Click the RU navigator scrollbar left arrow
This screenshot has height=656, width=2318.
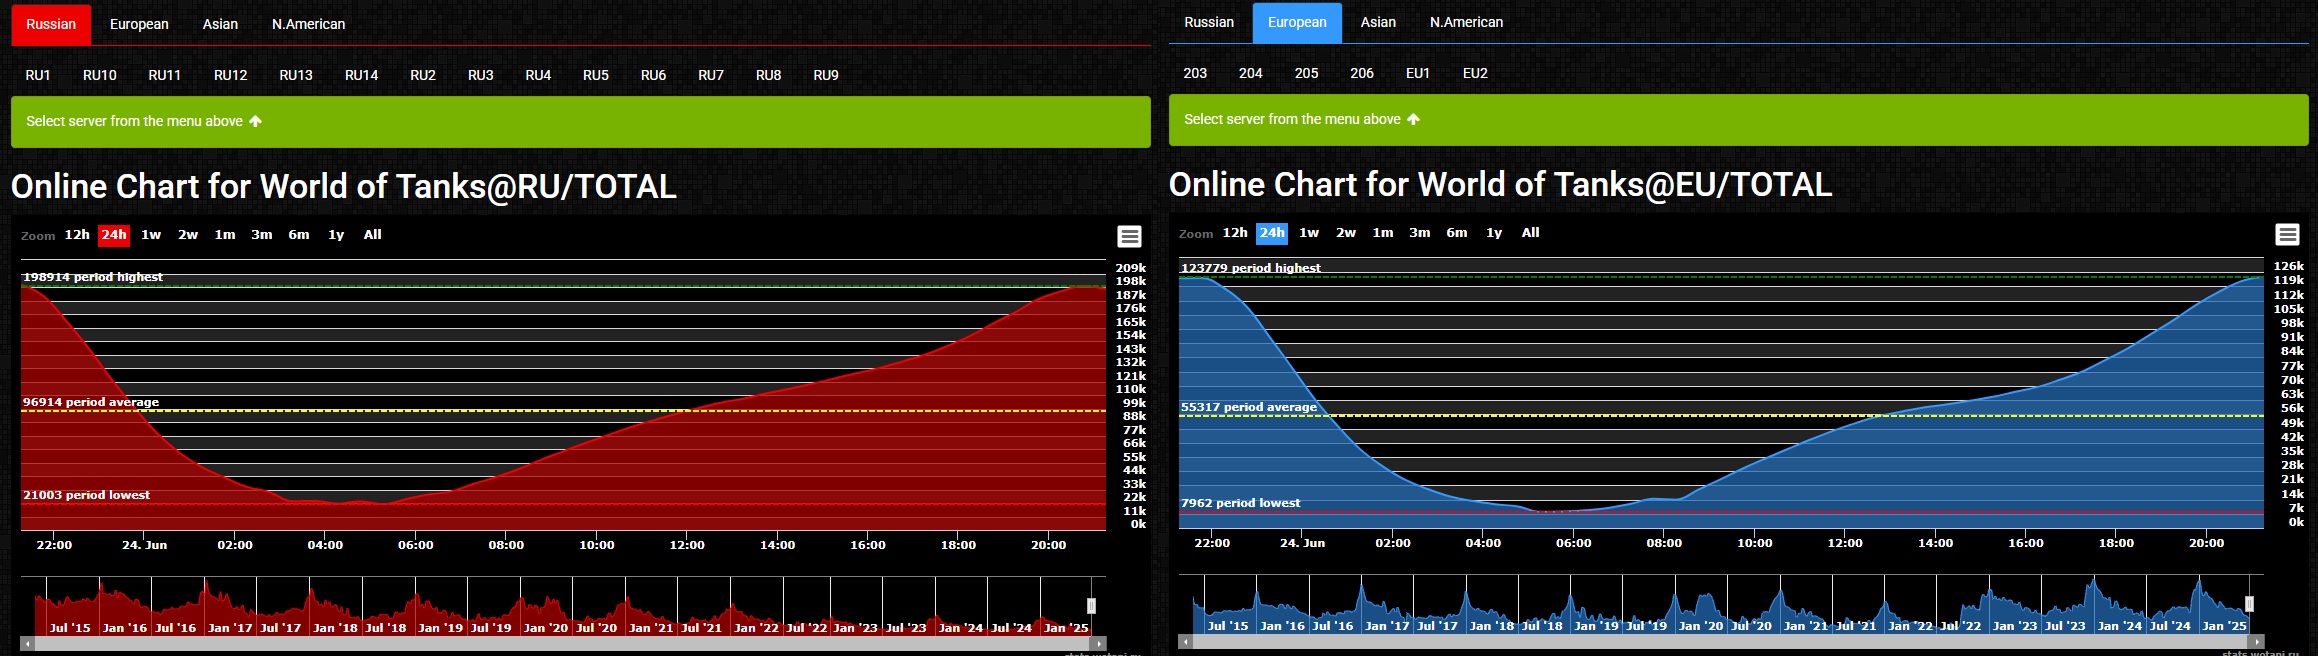[x=28, y=644]
